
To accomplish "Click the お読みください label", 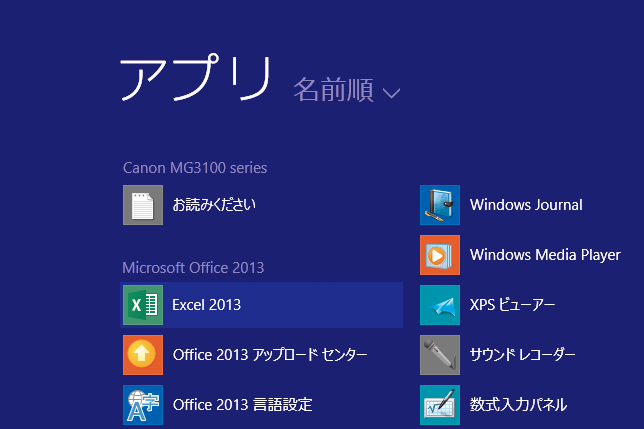I will click(x=214, y=204).
